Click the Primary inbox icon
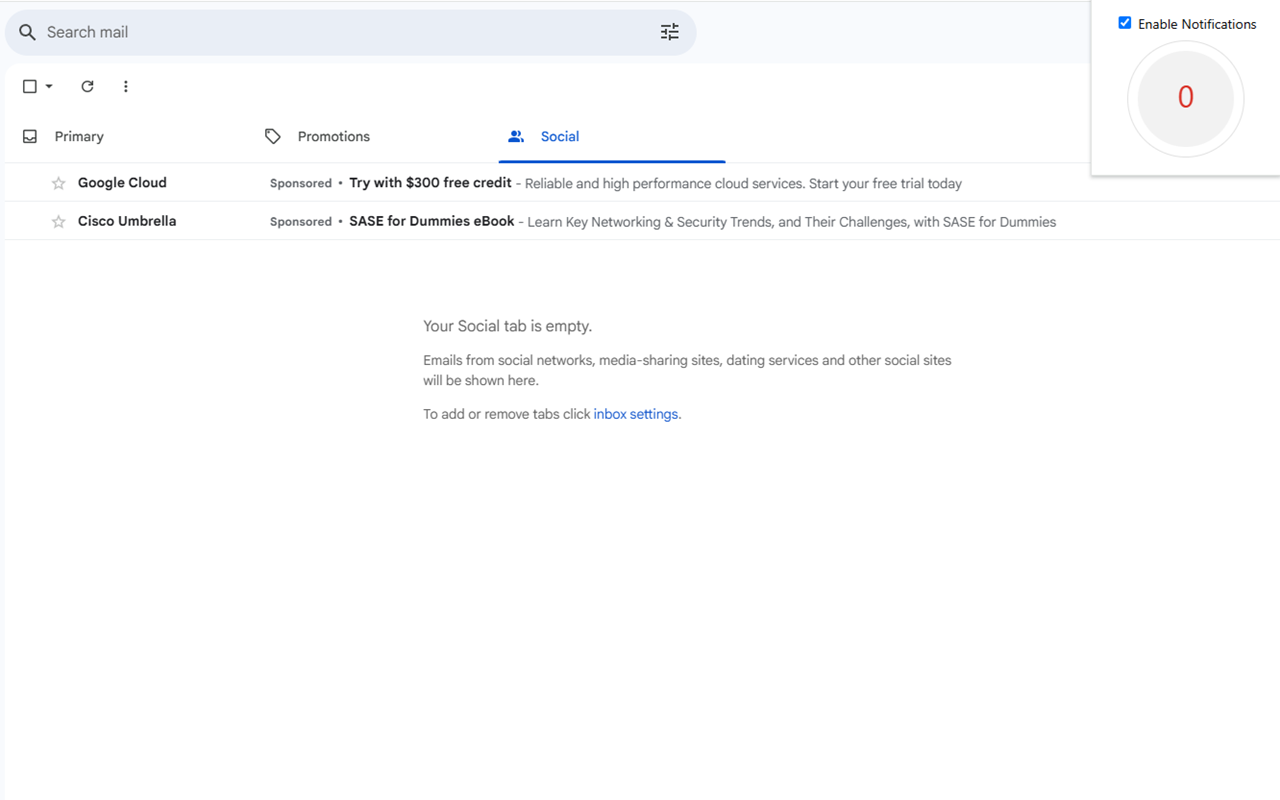The width and height of the screenshot is (1280, 800). (30, 136)
